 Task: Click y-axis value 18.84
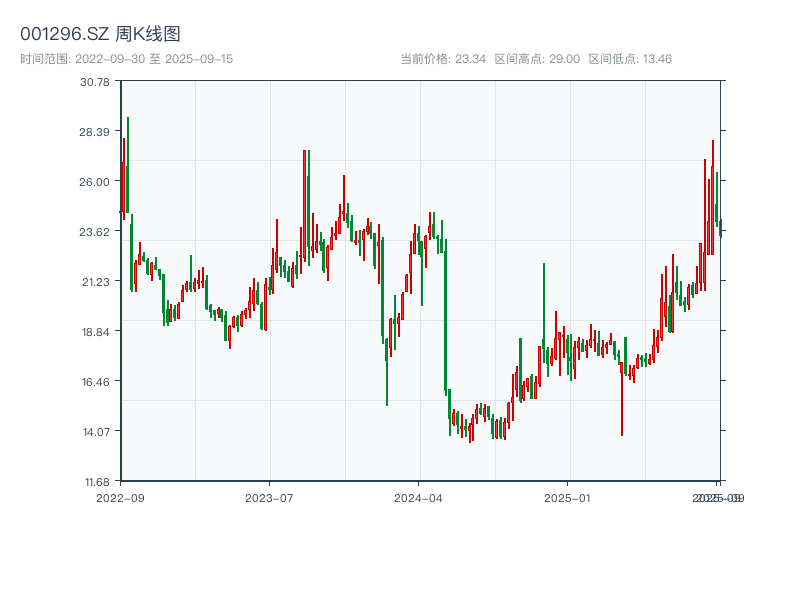(95, 332)
